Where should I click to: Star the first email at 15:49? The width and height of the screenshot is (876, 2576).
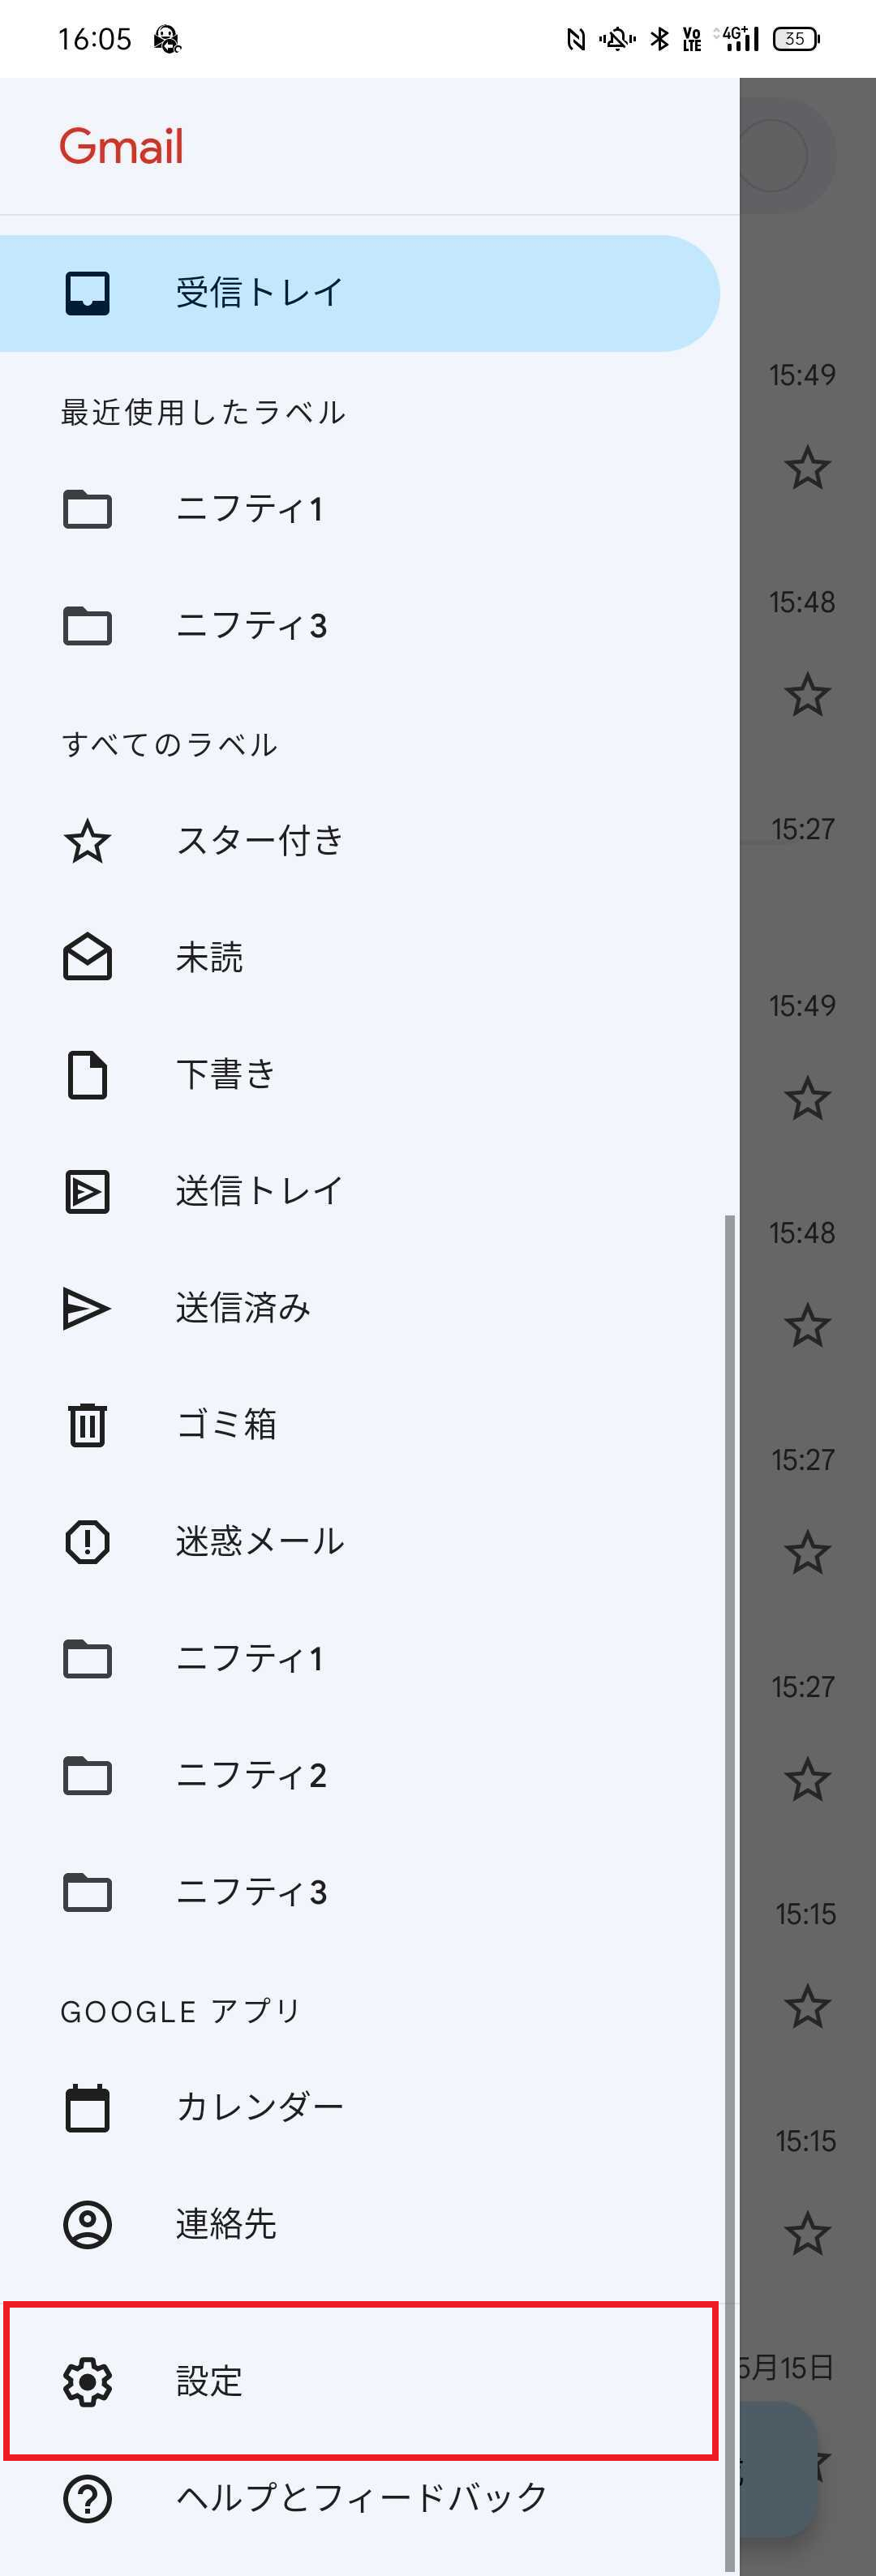pos(807,467)
